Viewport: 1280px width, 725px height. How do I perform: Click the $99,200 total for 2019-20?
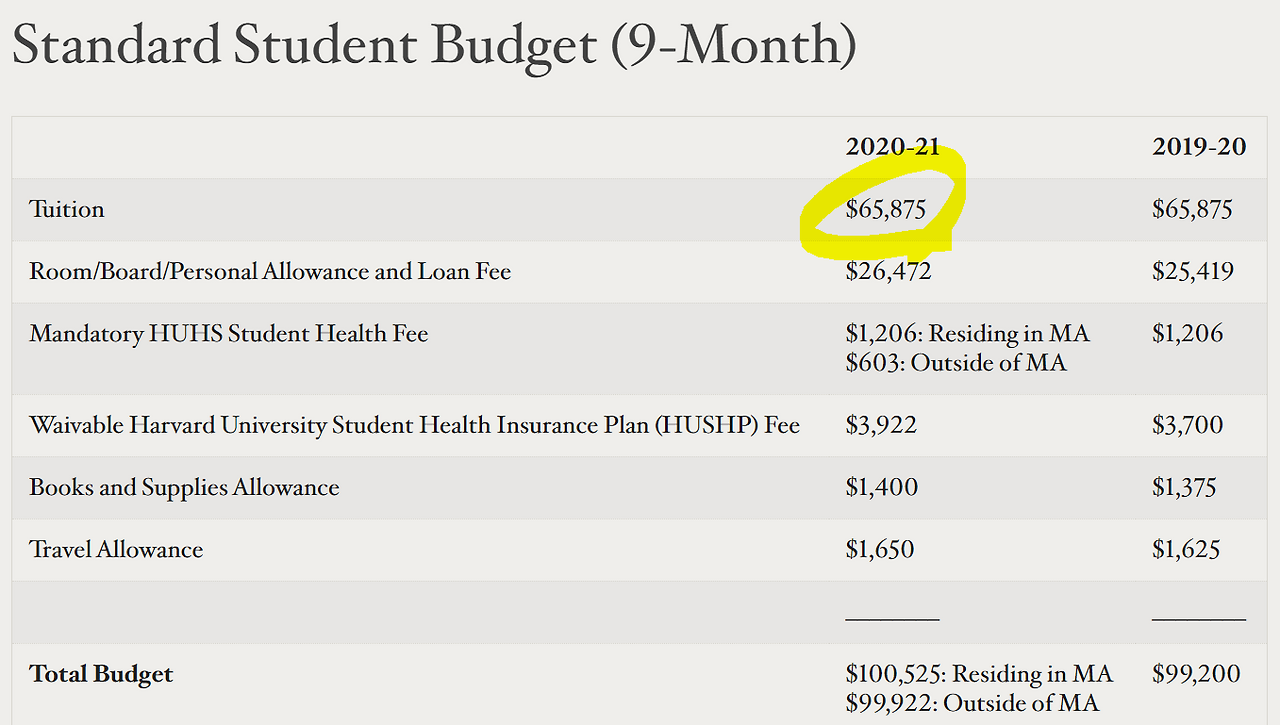pyautogui.click(x=1195, y=674)
